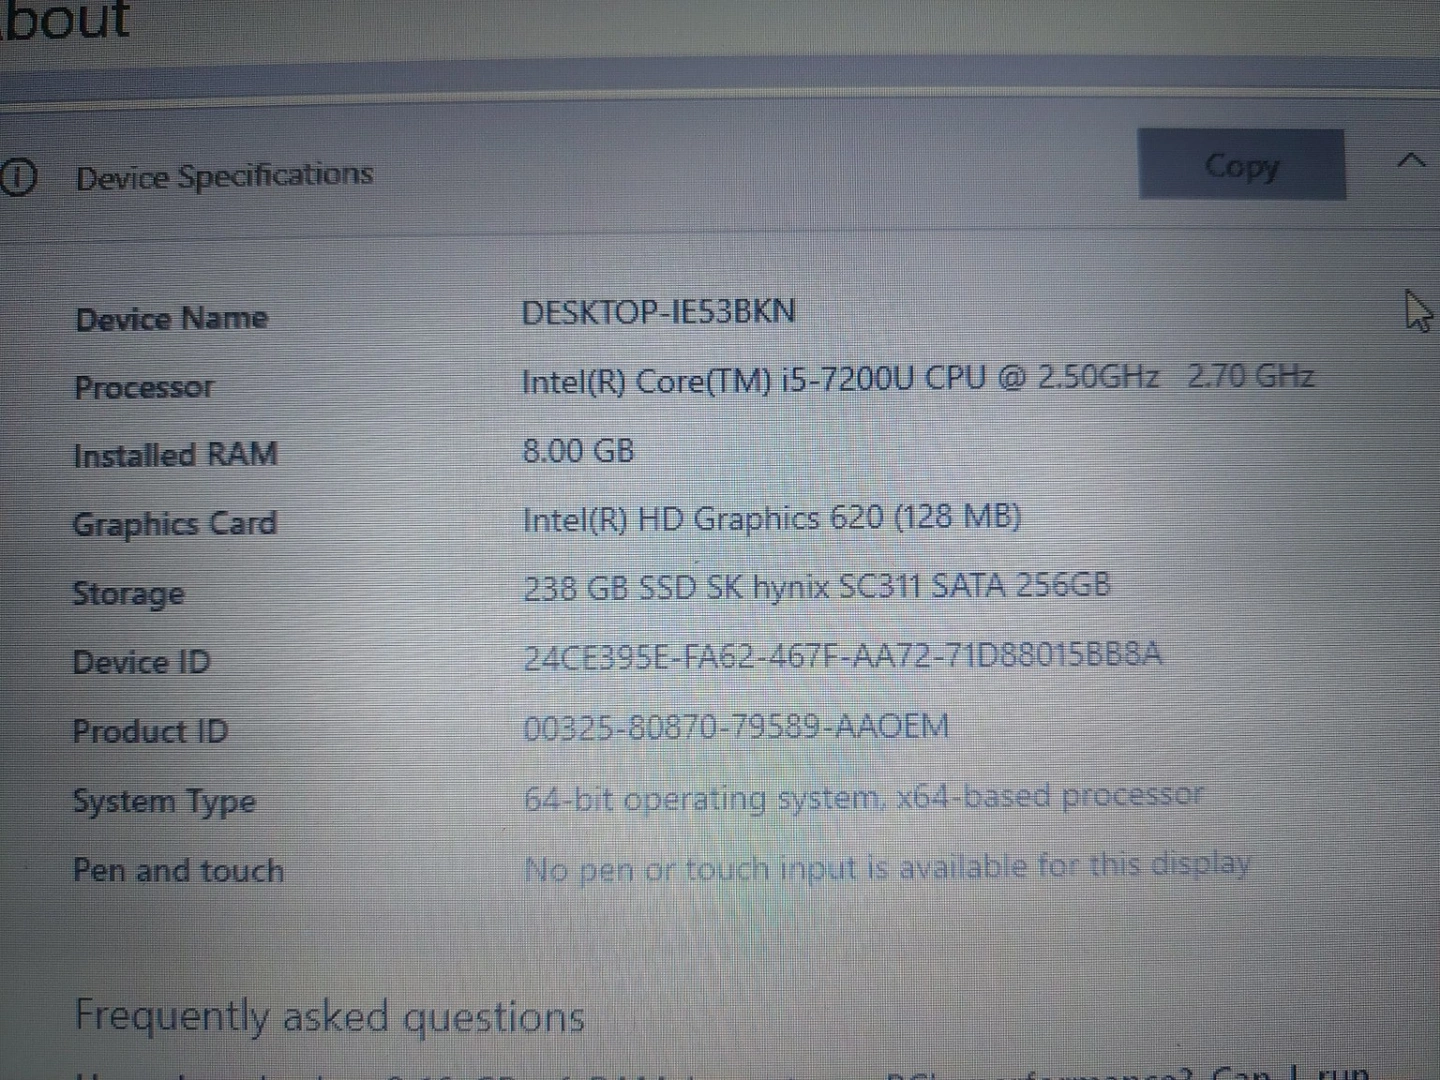Collapse the Device Specifications section chevron

pos(1410,161)
